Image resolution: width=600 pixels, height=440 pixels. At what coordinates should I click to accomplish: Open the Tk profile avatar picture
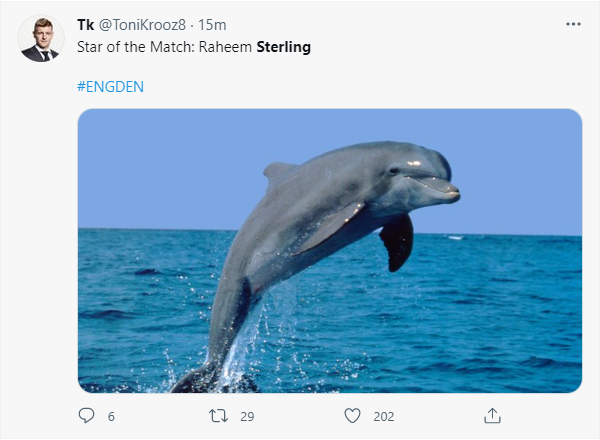[x=41, y=39]
